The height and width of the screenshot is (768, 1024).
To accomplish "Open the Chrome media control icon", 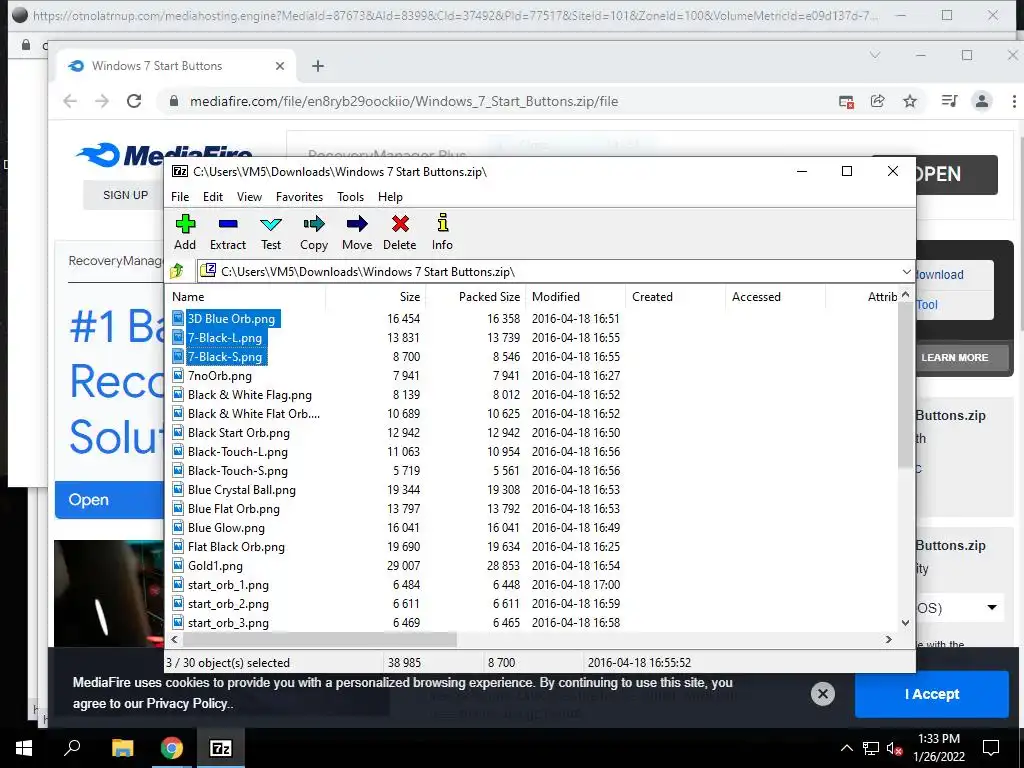I will [949, 101].
